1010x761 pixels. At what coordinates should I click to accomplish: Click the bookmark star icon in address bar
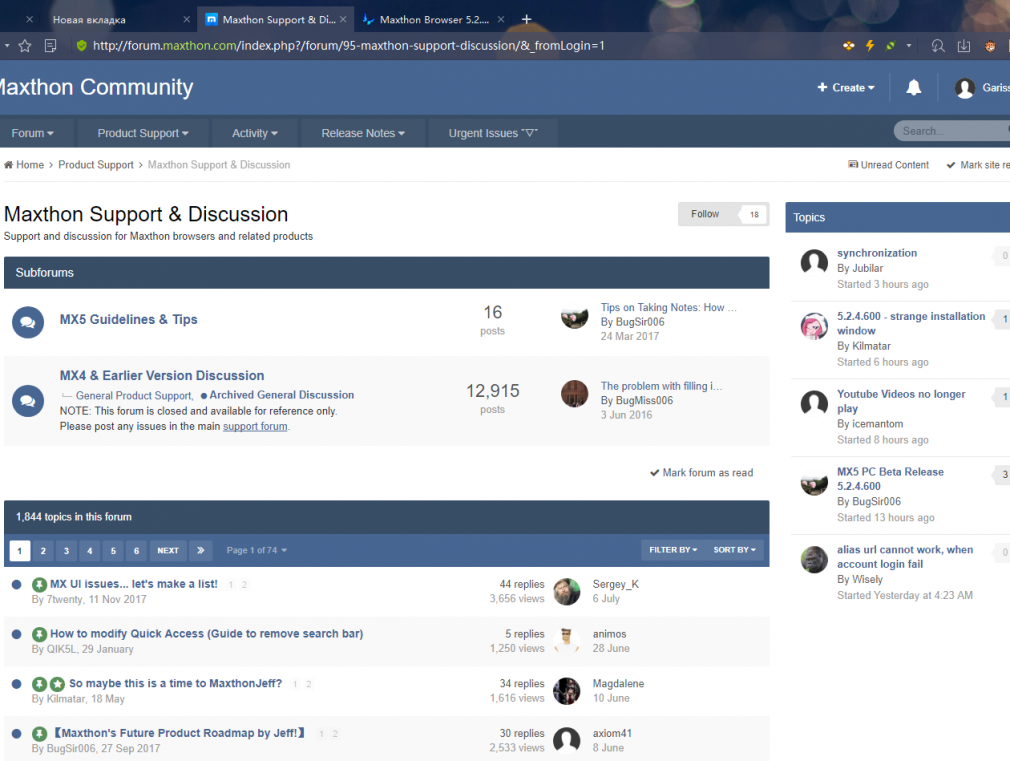[x=24, y=46]
